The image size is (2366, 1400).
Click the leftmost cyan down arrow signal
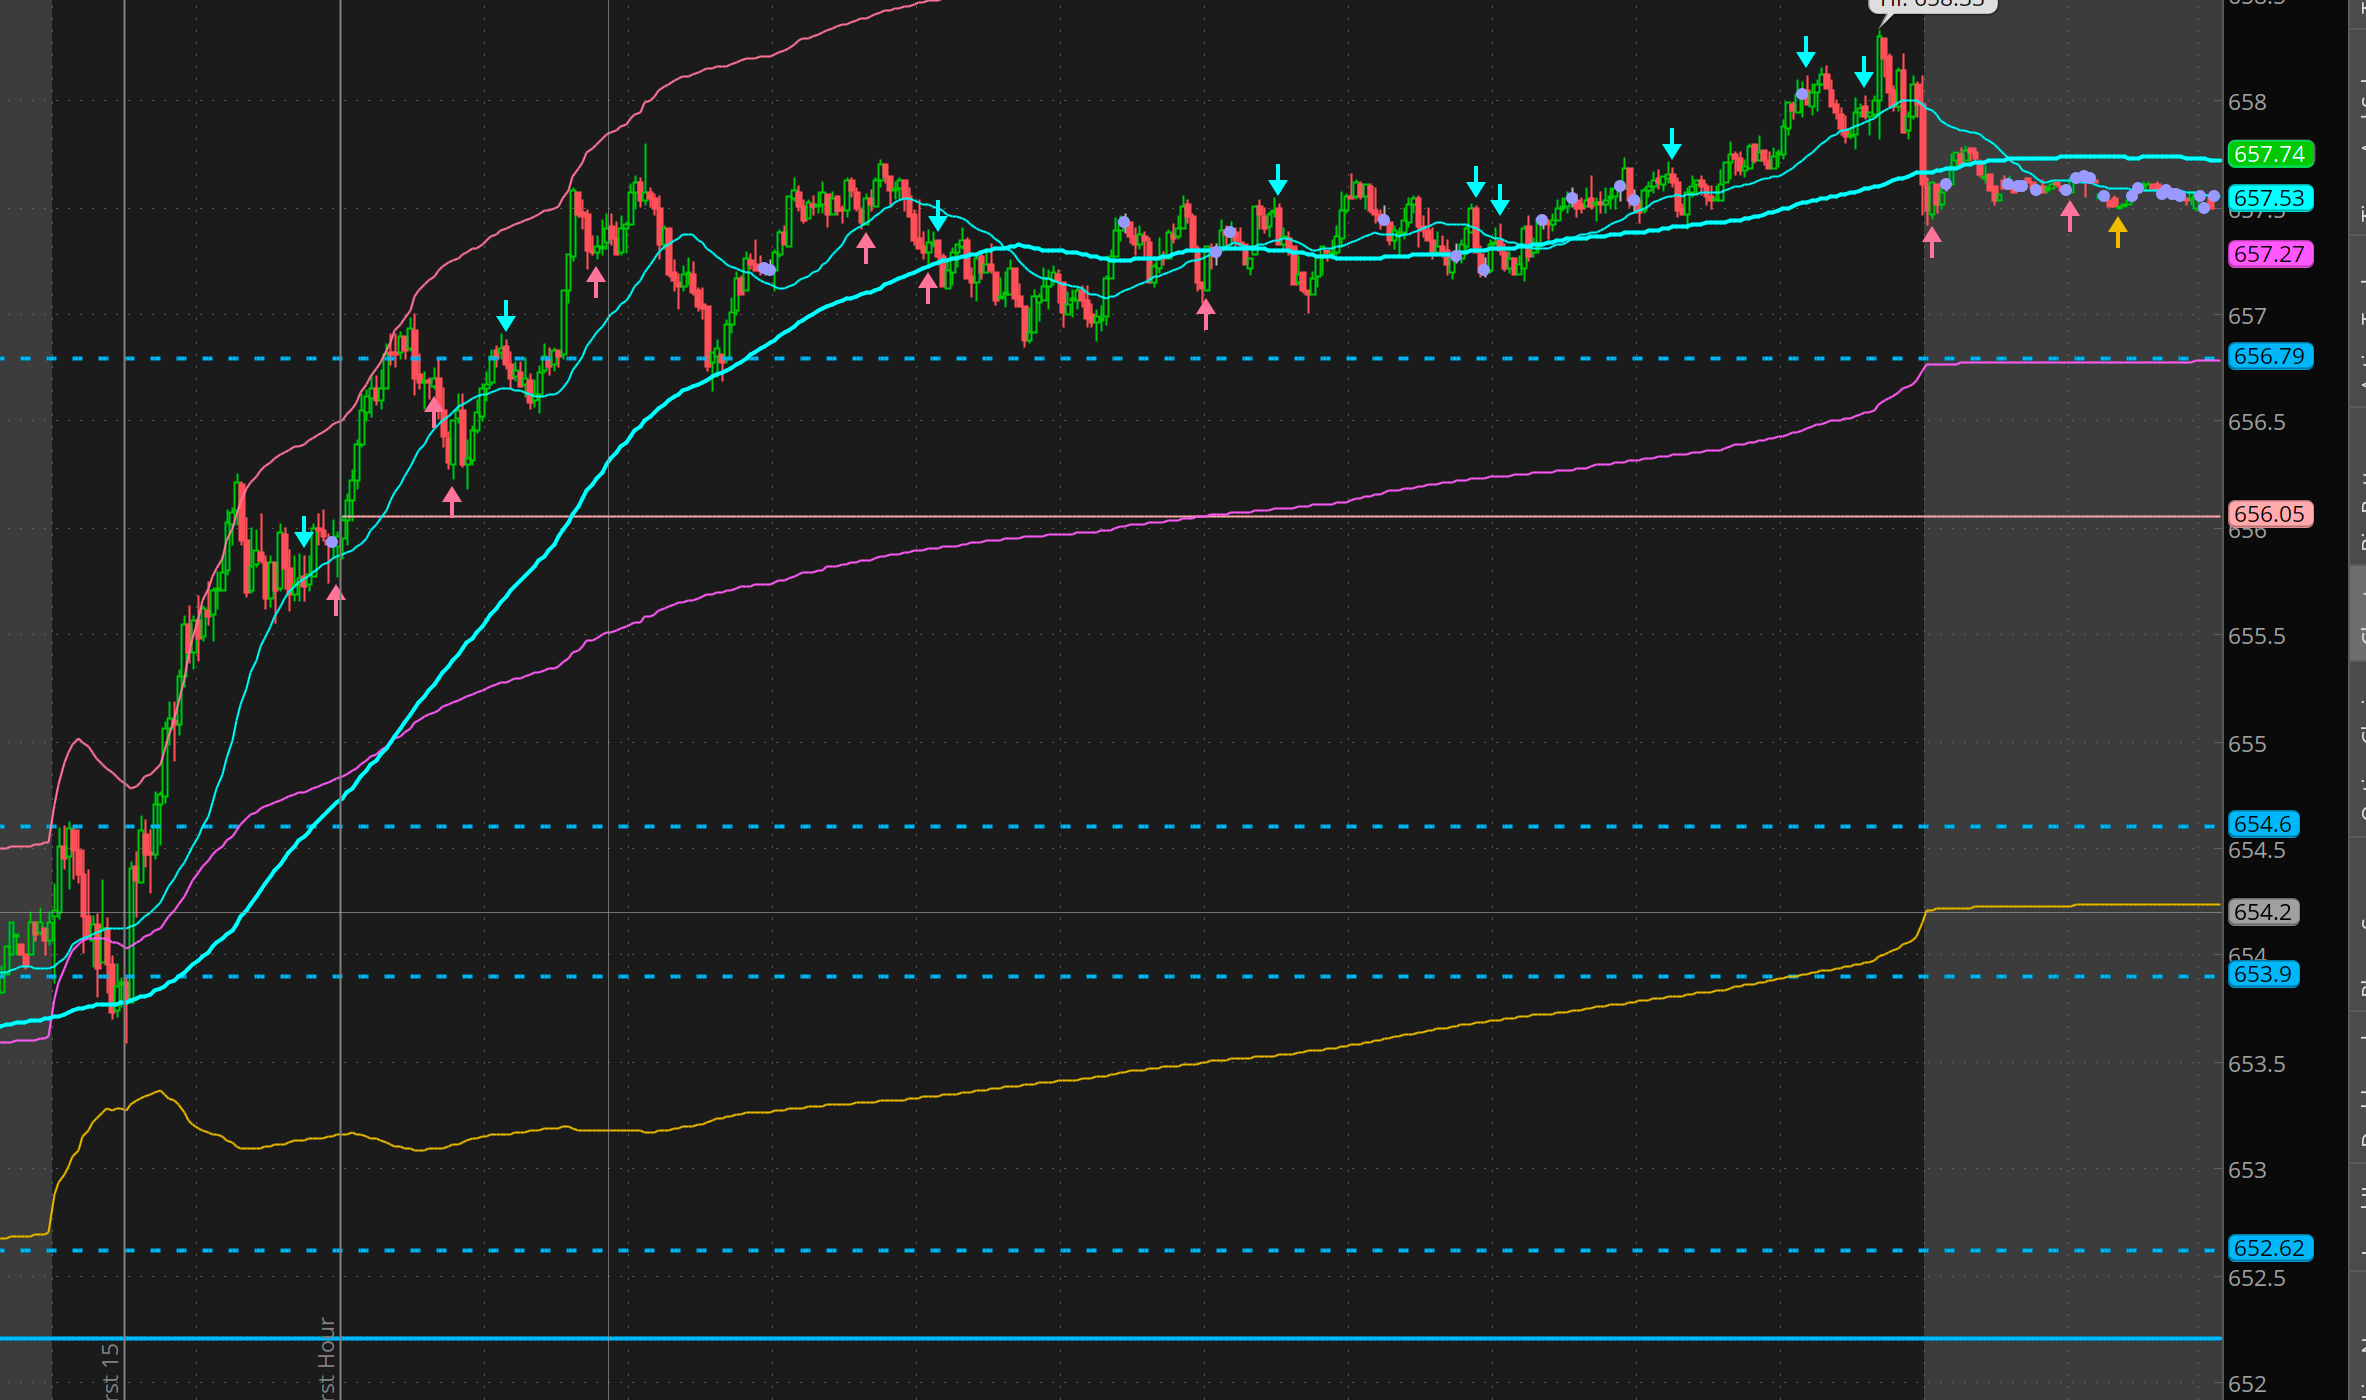coord(304,532)
